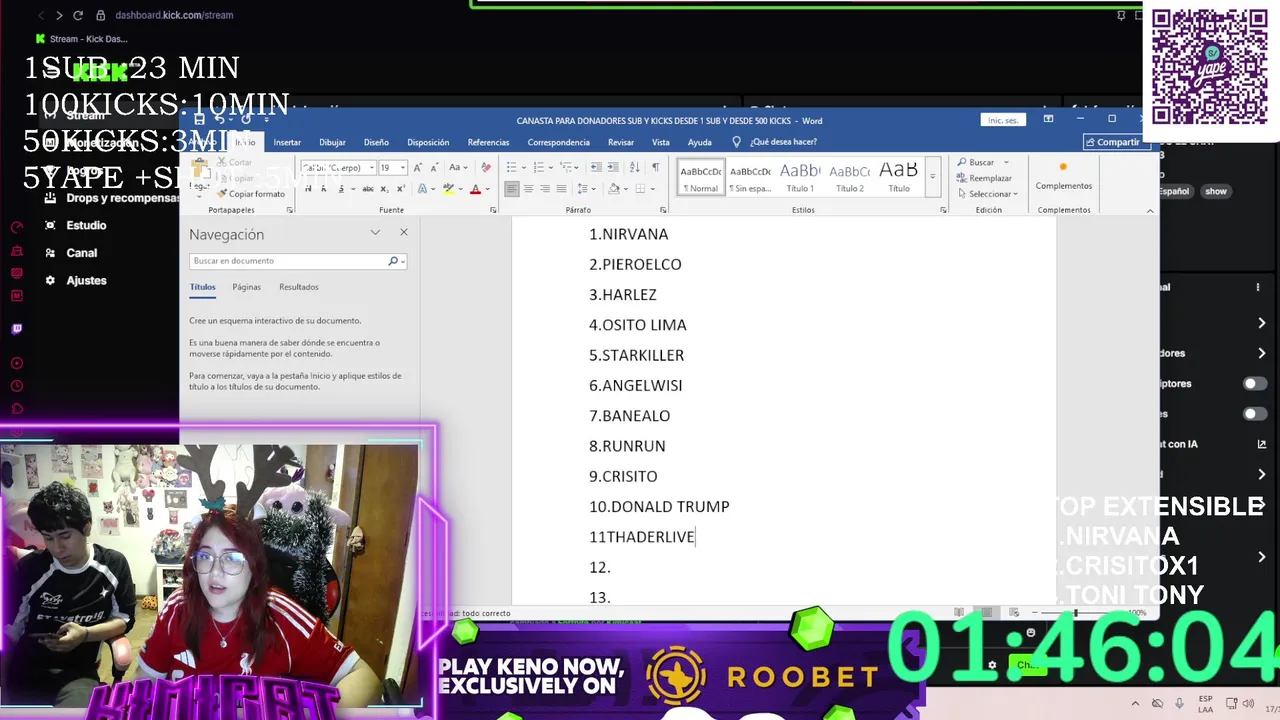Open chat settings gear in Kick dashboard
The height and width of the screenshot is (720, 1280).
(x=992, y=664)
